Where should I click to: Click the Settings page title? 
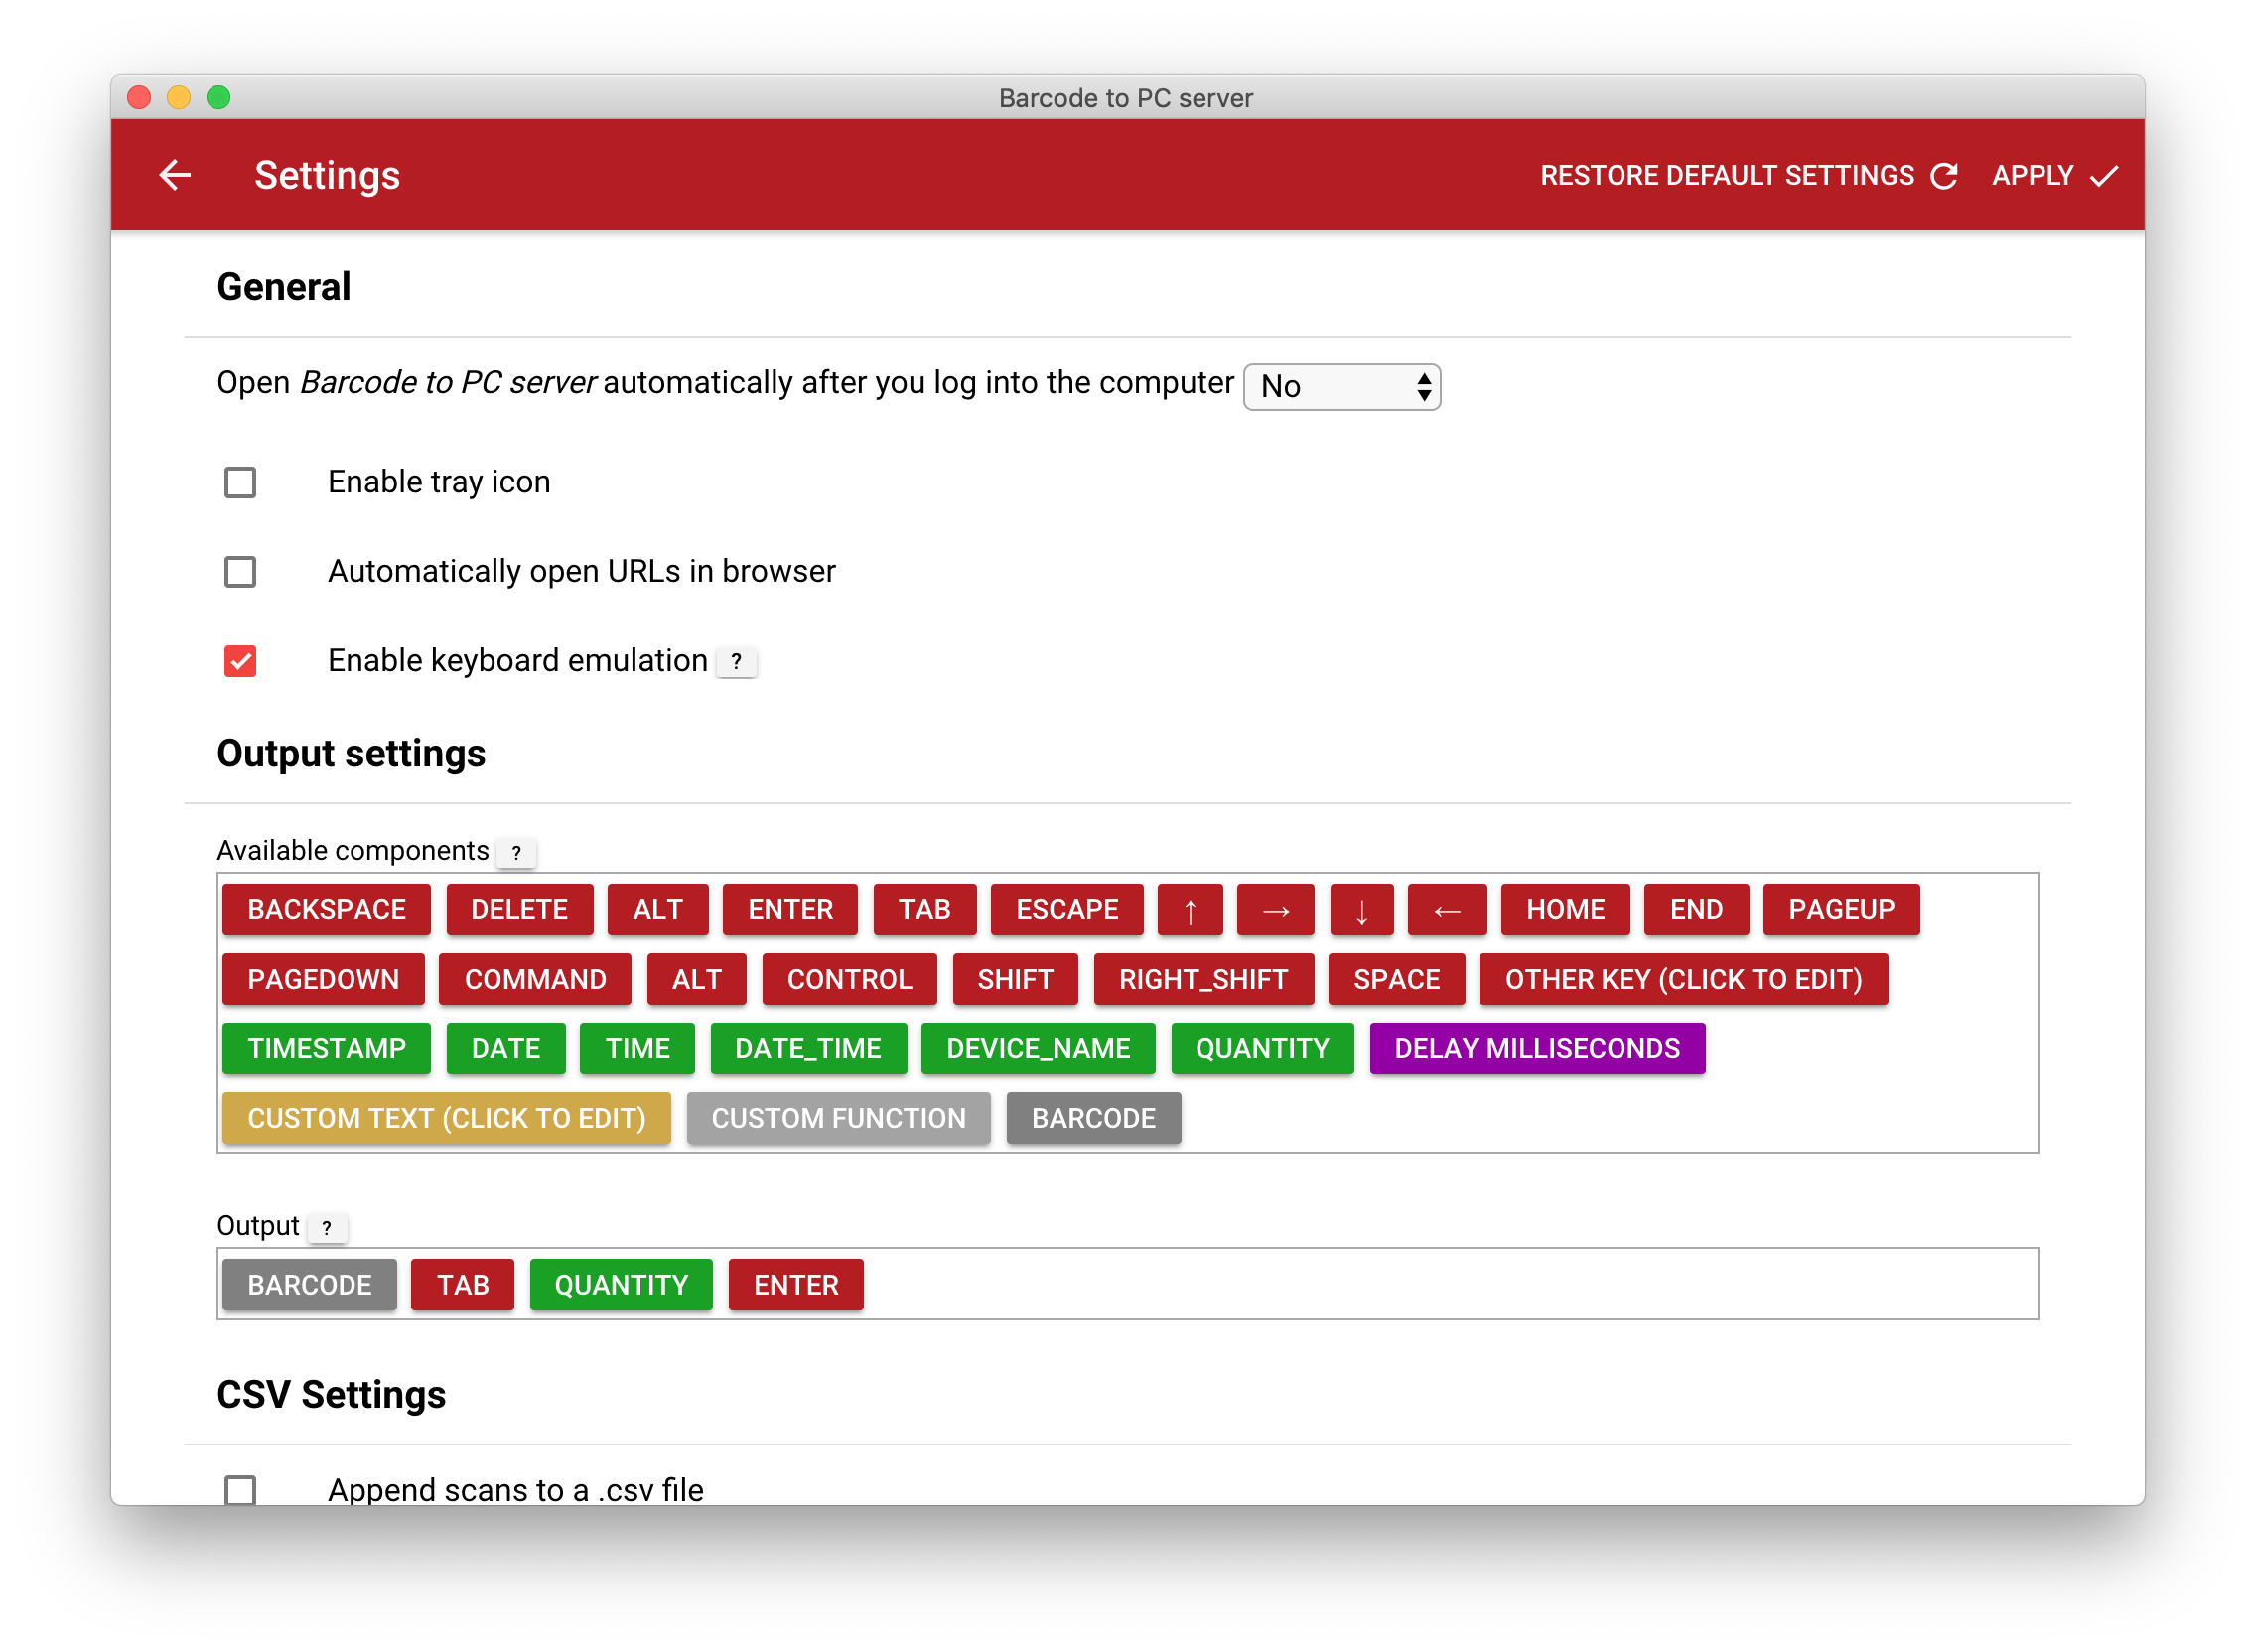click(327, 176)
